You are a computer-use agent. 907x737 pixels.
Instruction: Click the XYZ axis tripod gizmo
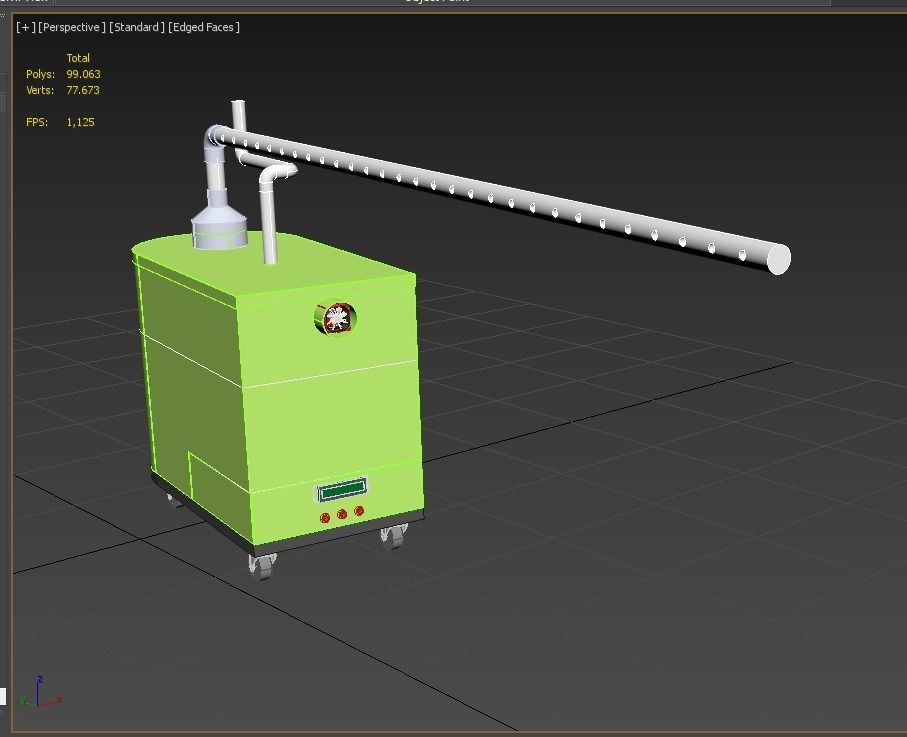(40, 692)
